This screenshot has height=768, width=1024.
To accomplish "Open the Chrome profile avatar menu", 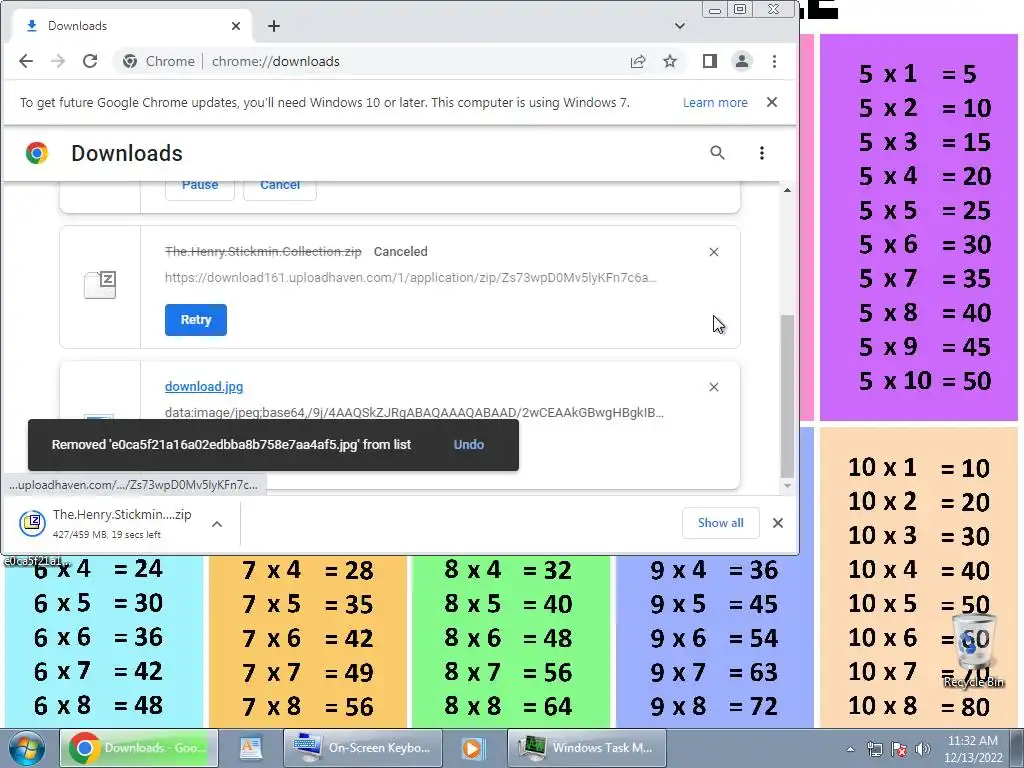I will (x=742, y=61).
